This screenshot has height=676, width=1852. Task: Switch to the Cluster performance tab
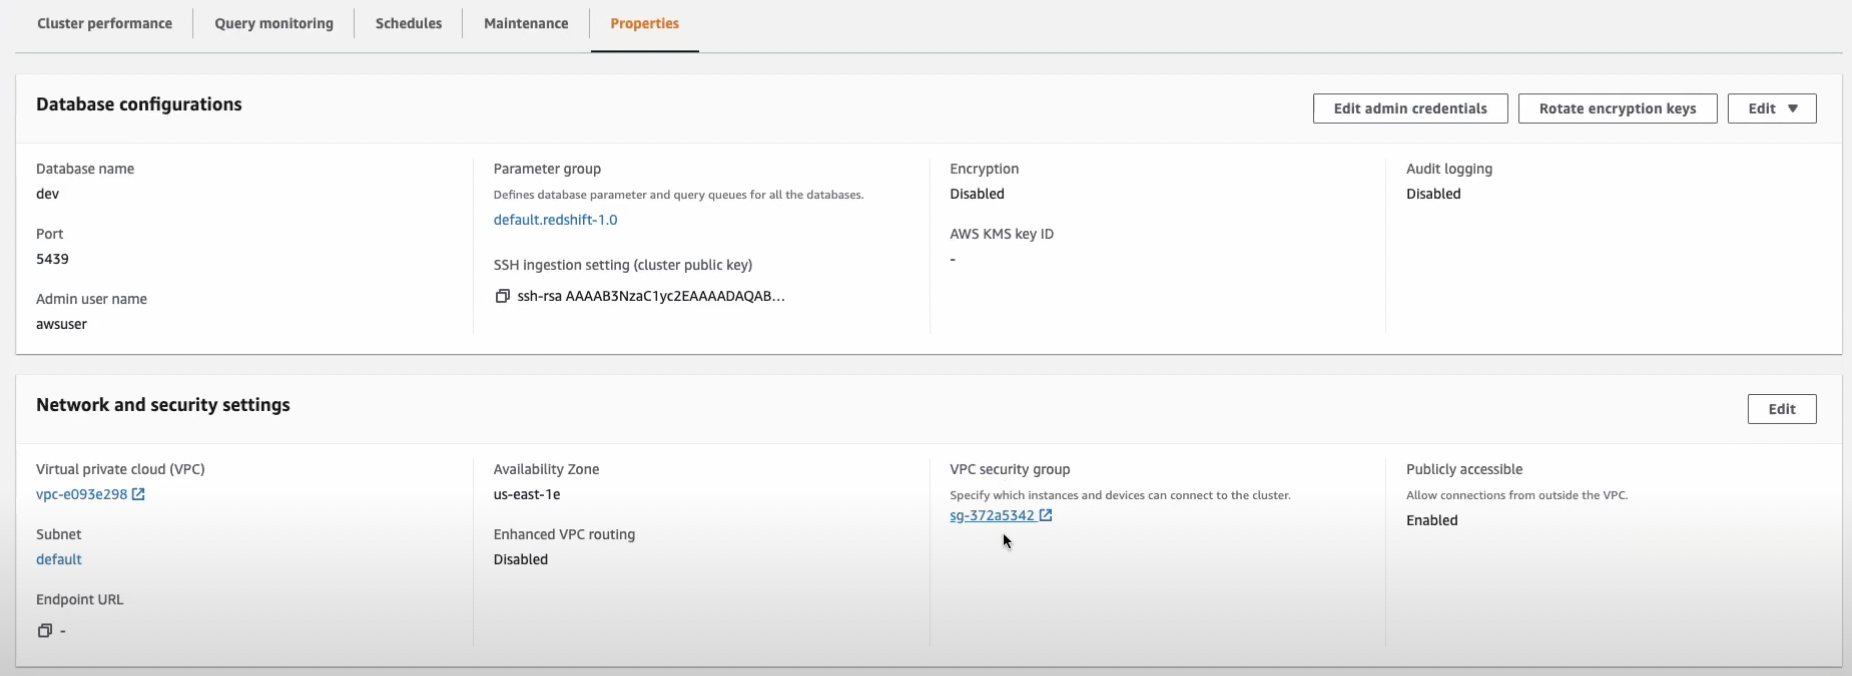point(105,23)
